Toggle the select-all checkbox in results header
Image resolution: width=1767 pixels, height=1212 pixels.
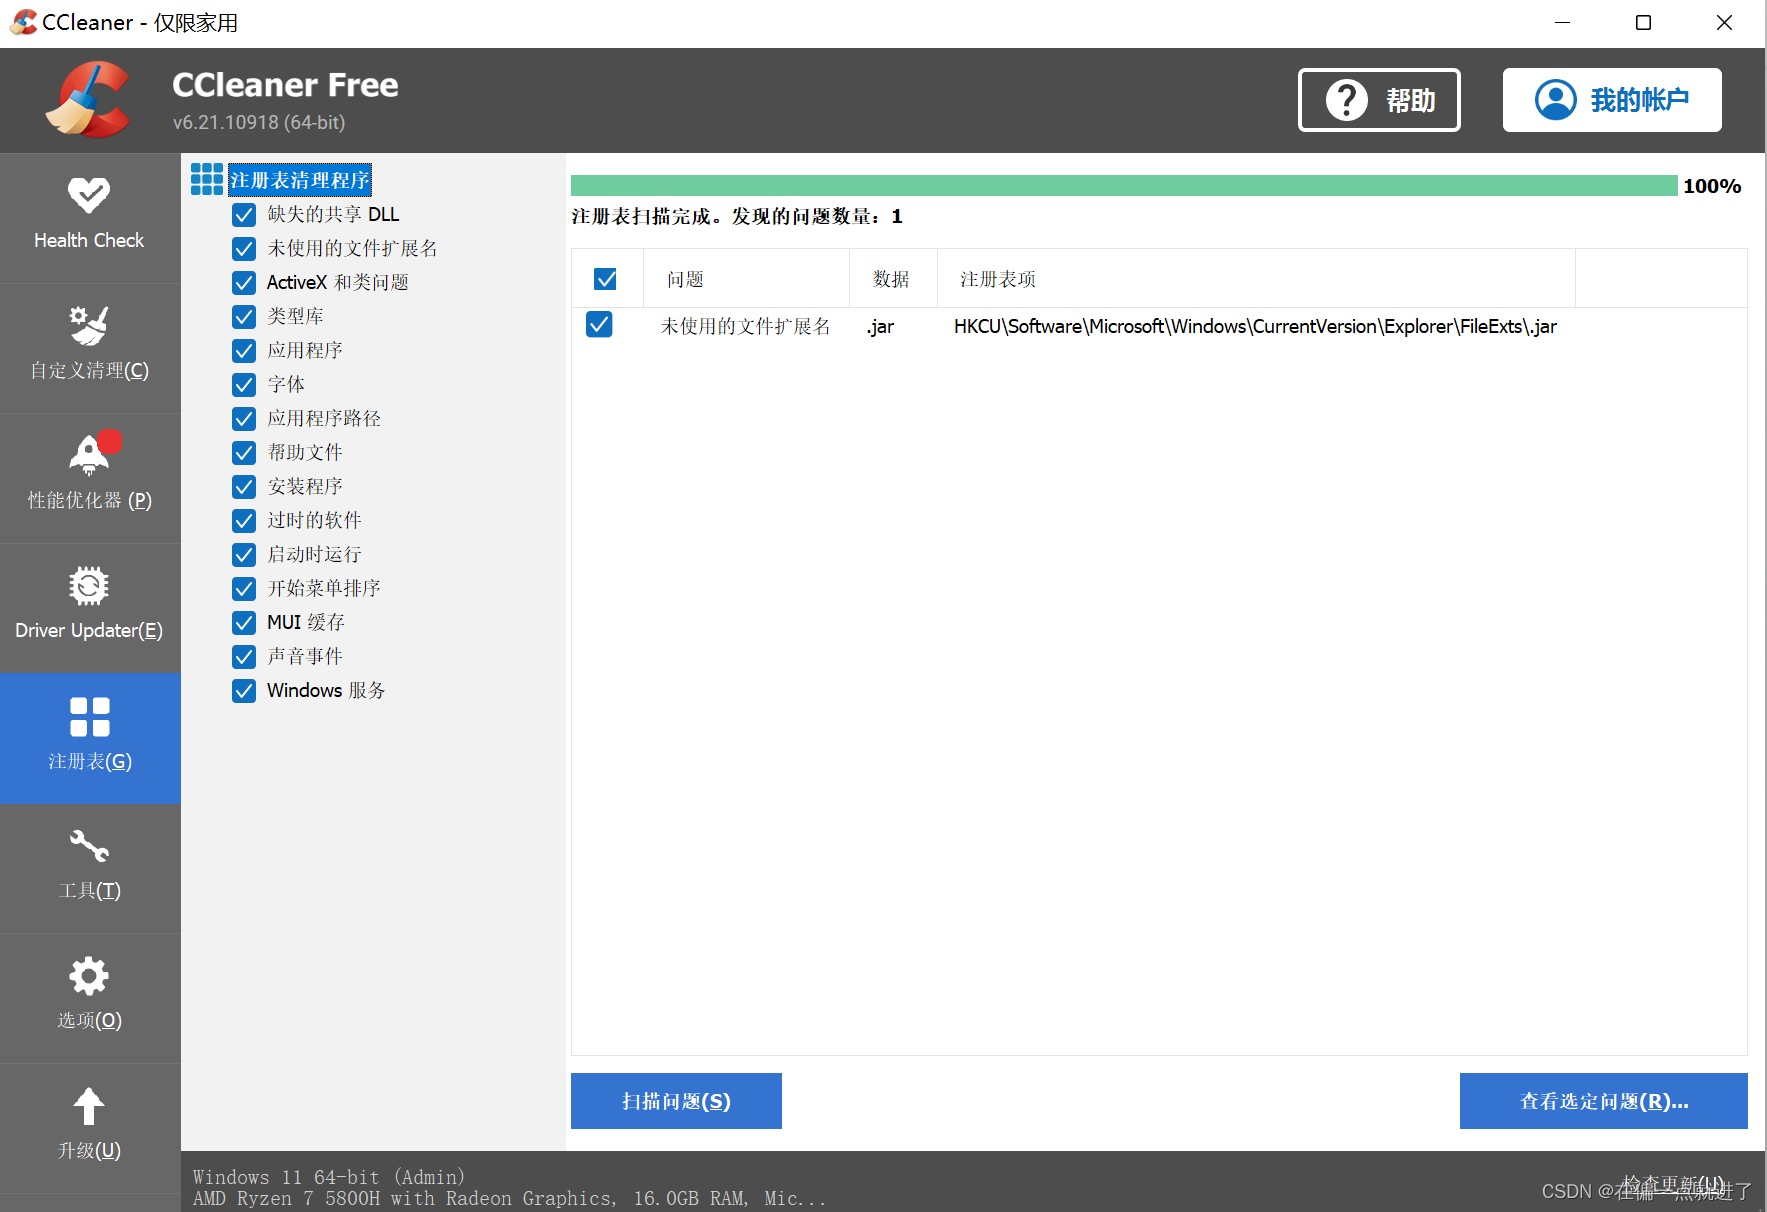[x=606, y=278]
